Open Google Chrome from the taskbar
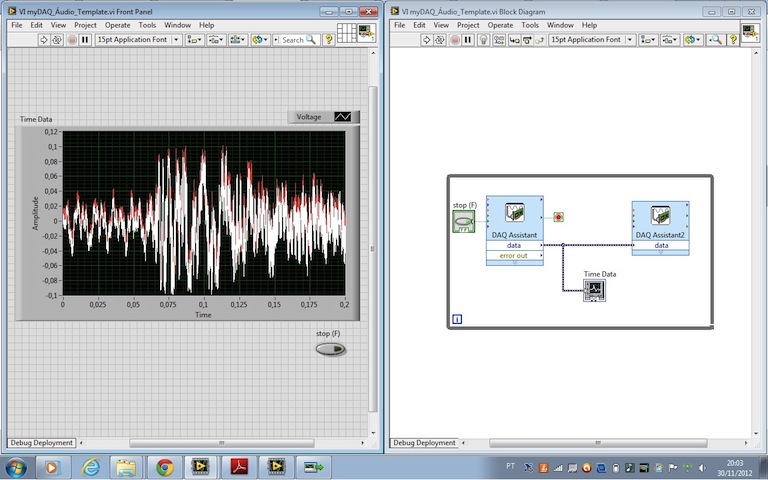 [164, 467]
